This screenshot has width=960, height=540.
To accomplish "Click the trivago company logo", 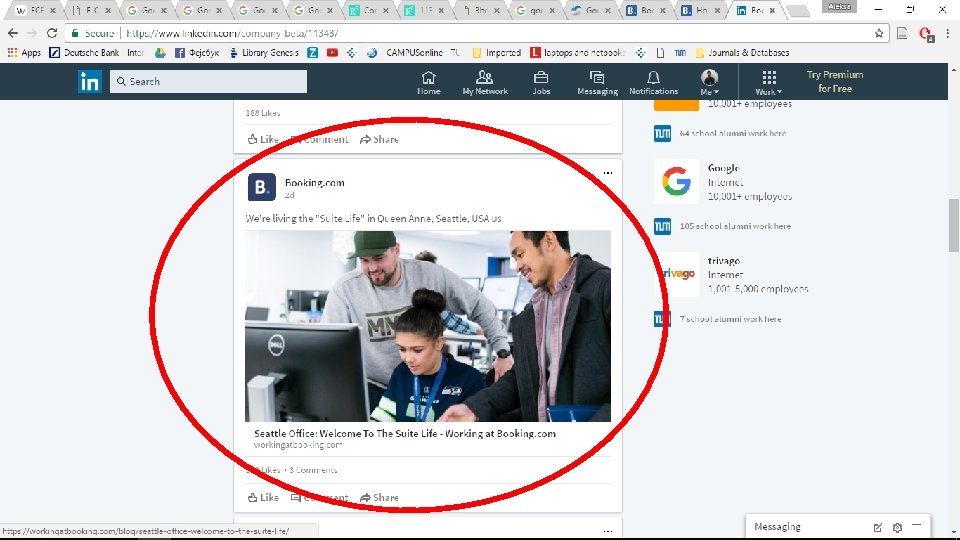I will [x=676, y=274].
